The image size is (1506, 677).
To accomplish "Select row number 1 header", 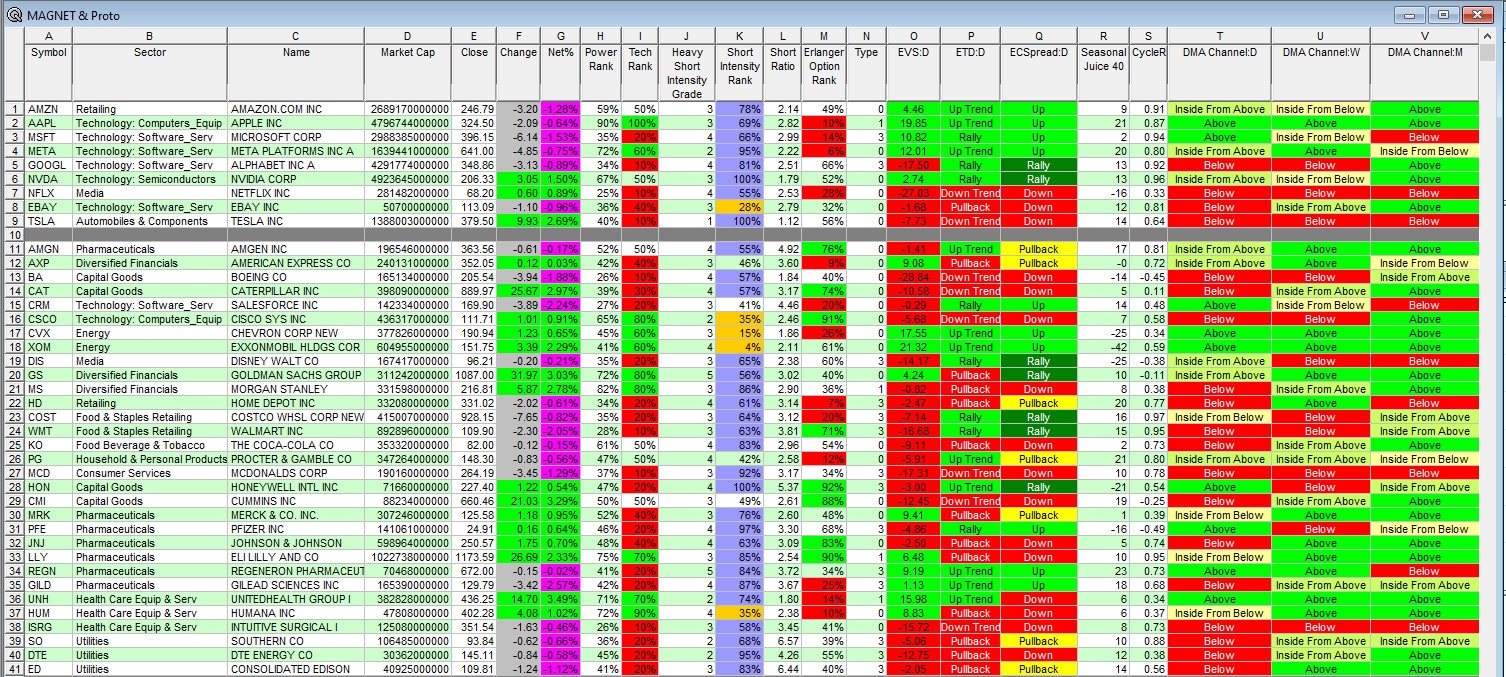I will pos(15,109).
